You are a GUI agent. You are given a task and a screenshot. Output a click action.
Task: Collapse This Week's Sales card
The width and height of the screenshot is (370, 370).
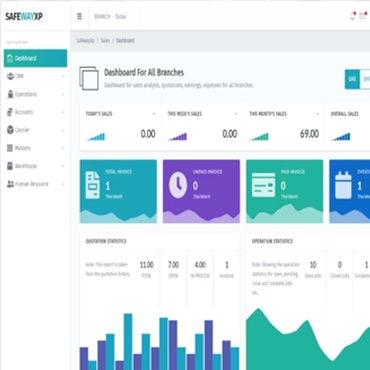[x=235, y=114]
